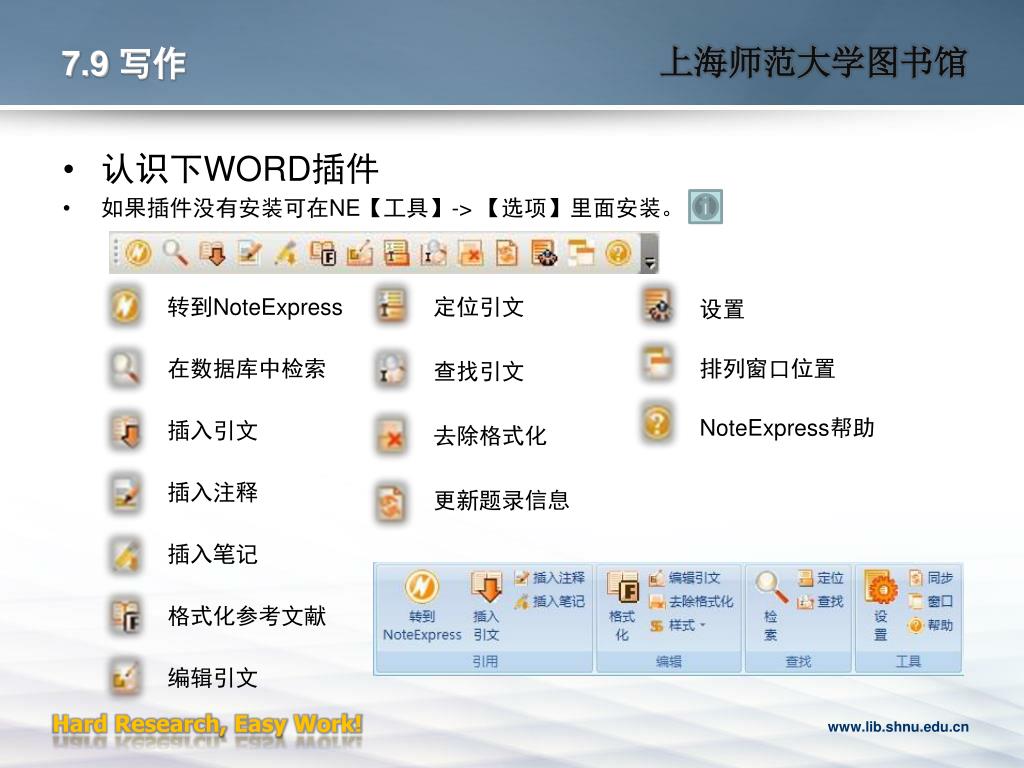Select 定位 in the ribbon 查找 group
The width and height of the screenshot is (1024, 768).
click(x=821, y=578)
